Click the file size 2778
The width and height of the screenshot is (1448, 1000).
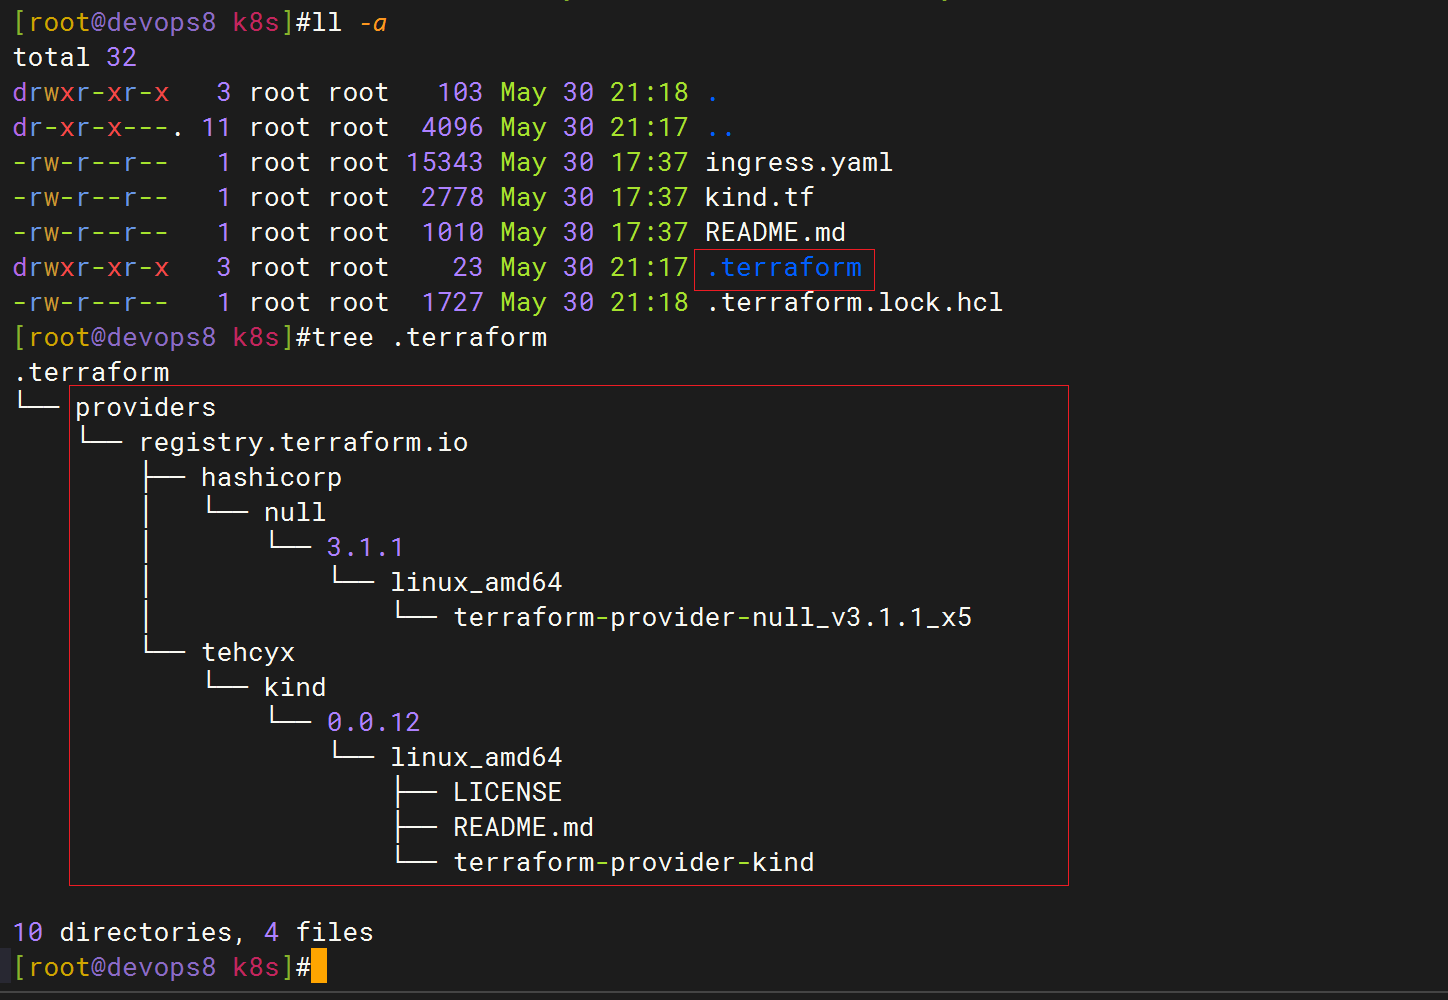452,197
